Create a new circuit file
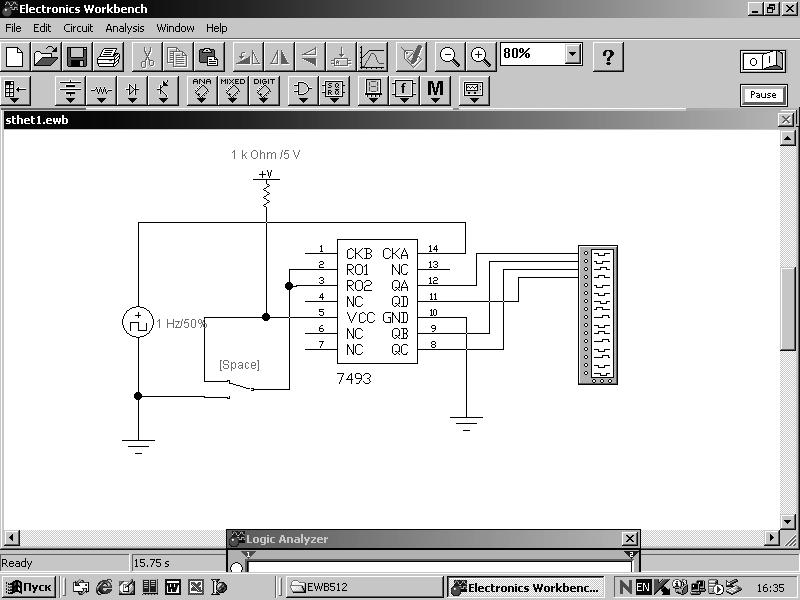The width and height of the screenshot is (800, 600). [15, 57]
